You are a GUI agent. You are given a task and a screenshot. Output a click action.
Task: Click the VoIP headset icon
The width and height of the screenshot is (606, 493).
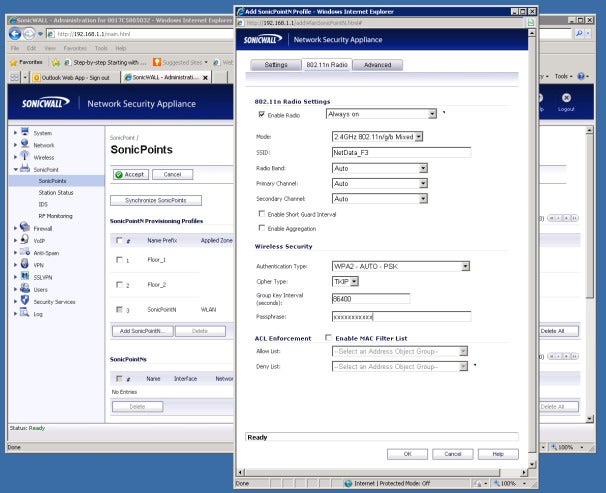[25, 240]
